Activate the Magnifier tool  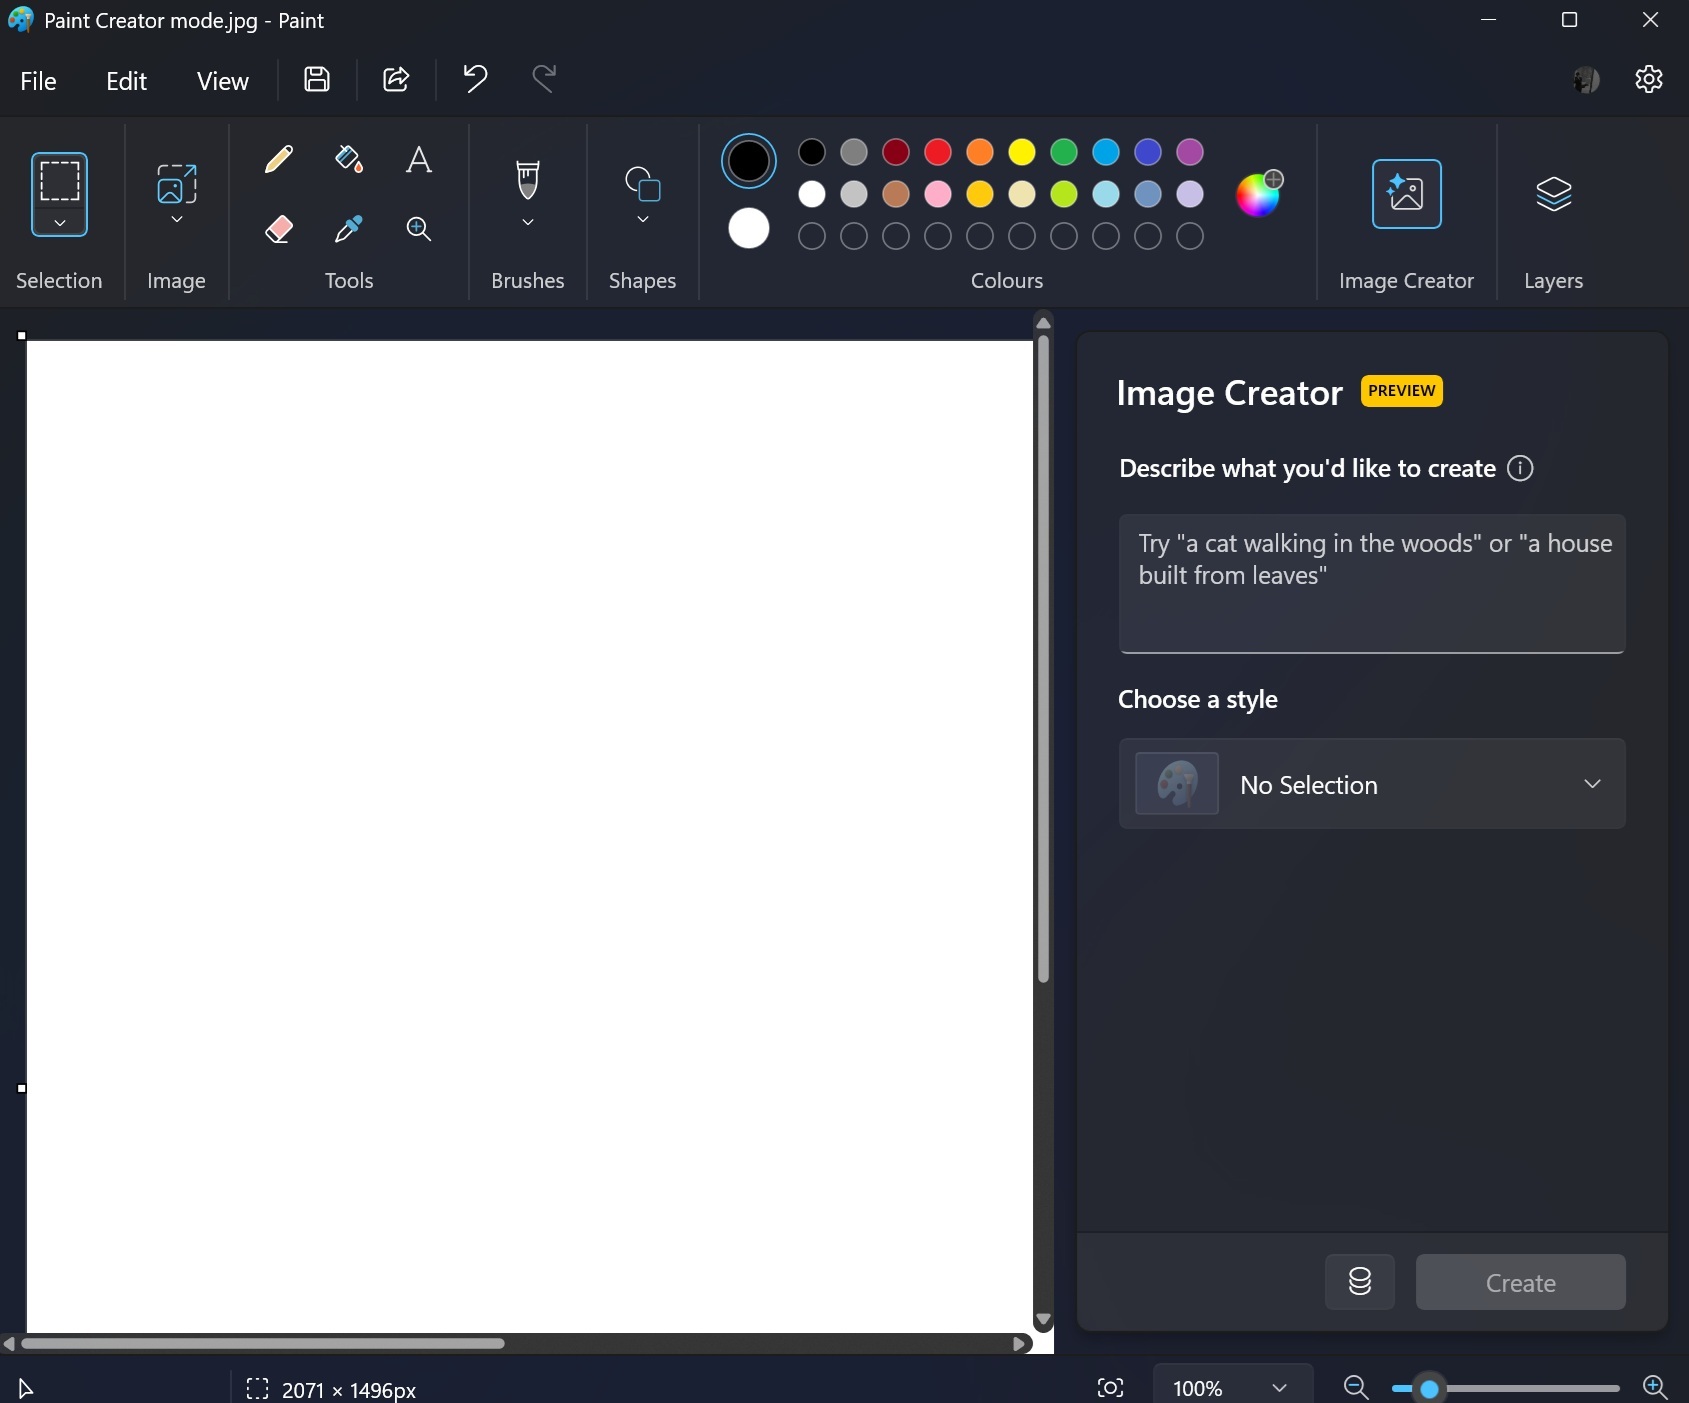coord(418,229)
